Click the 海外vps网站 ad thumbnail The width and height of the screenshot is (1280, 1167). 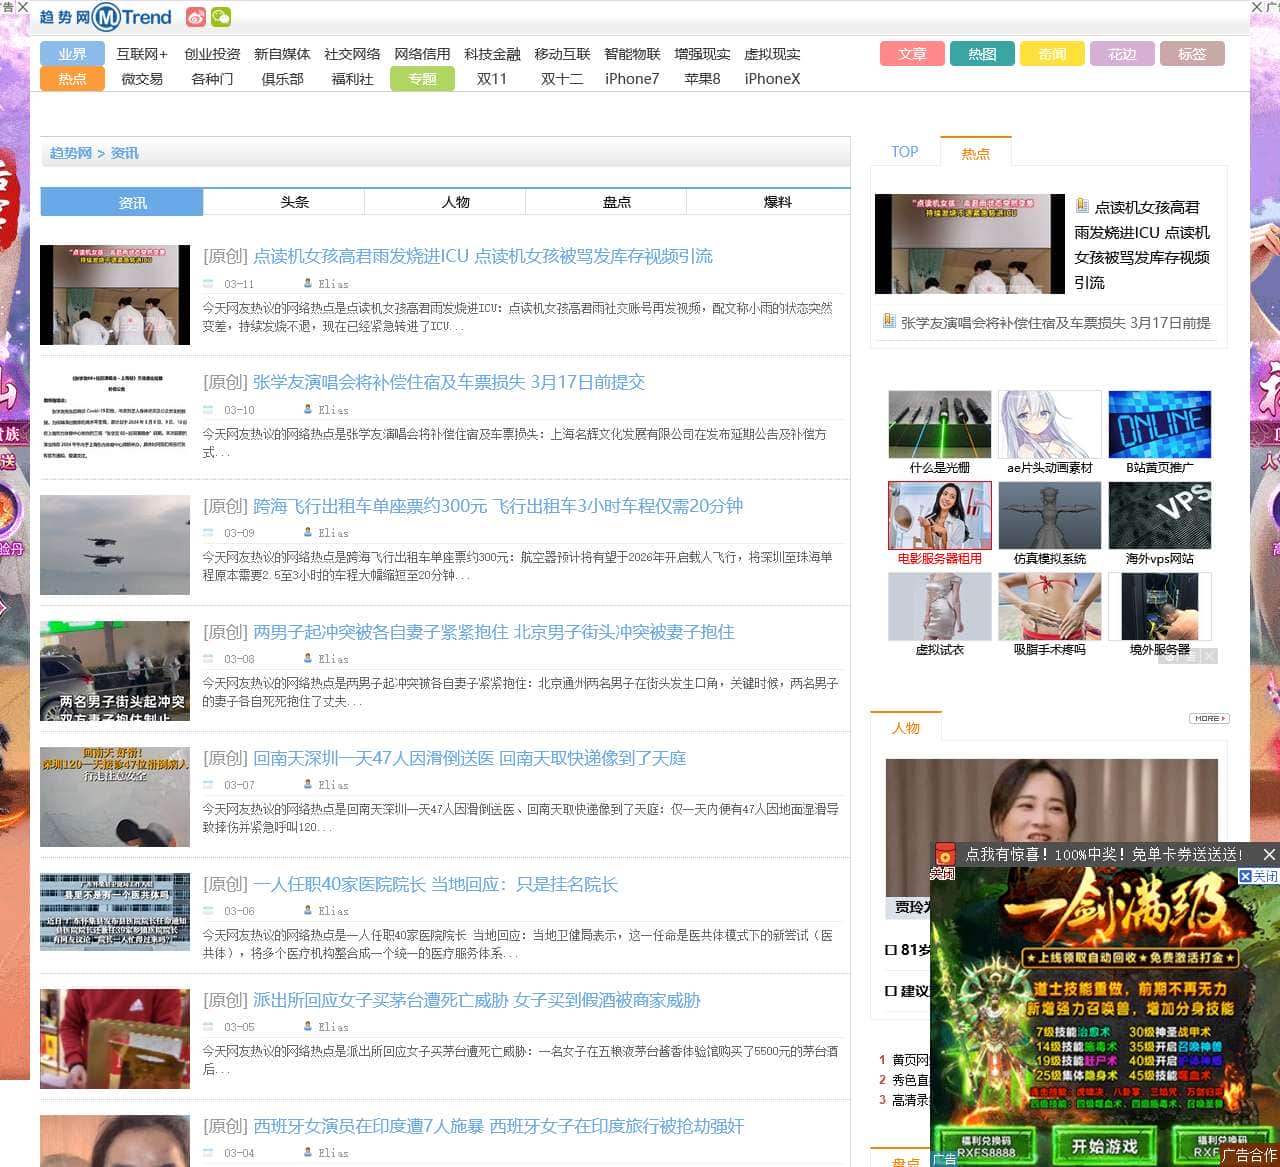1160,515
